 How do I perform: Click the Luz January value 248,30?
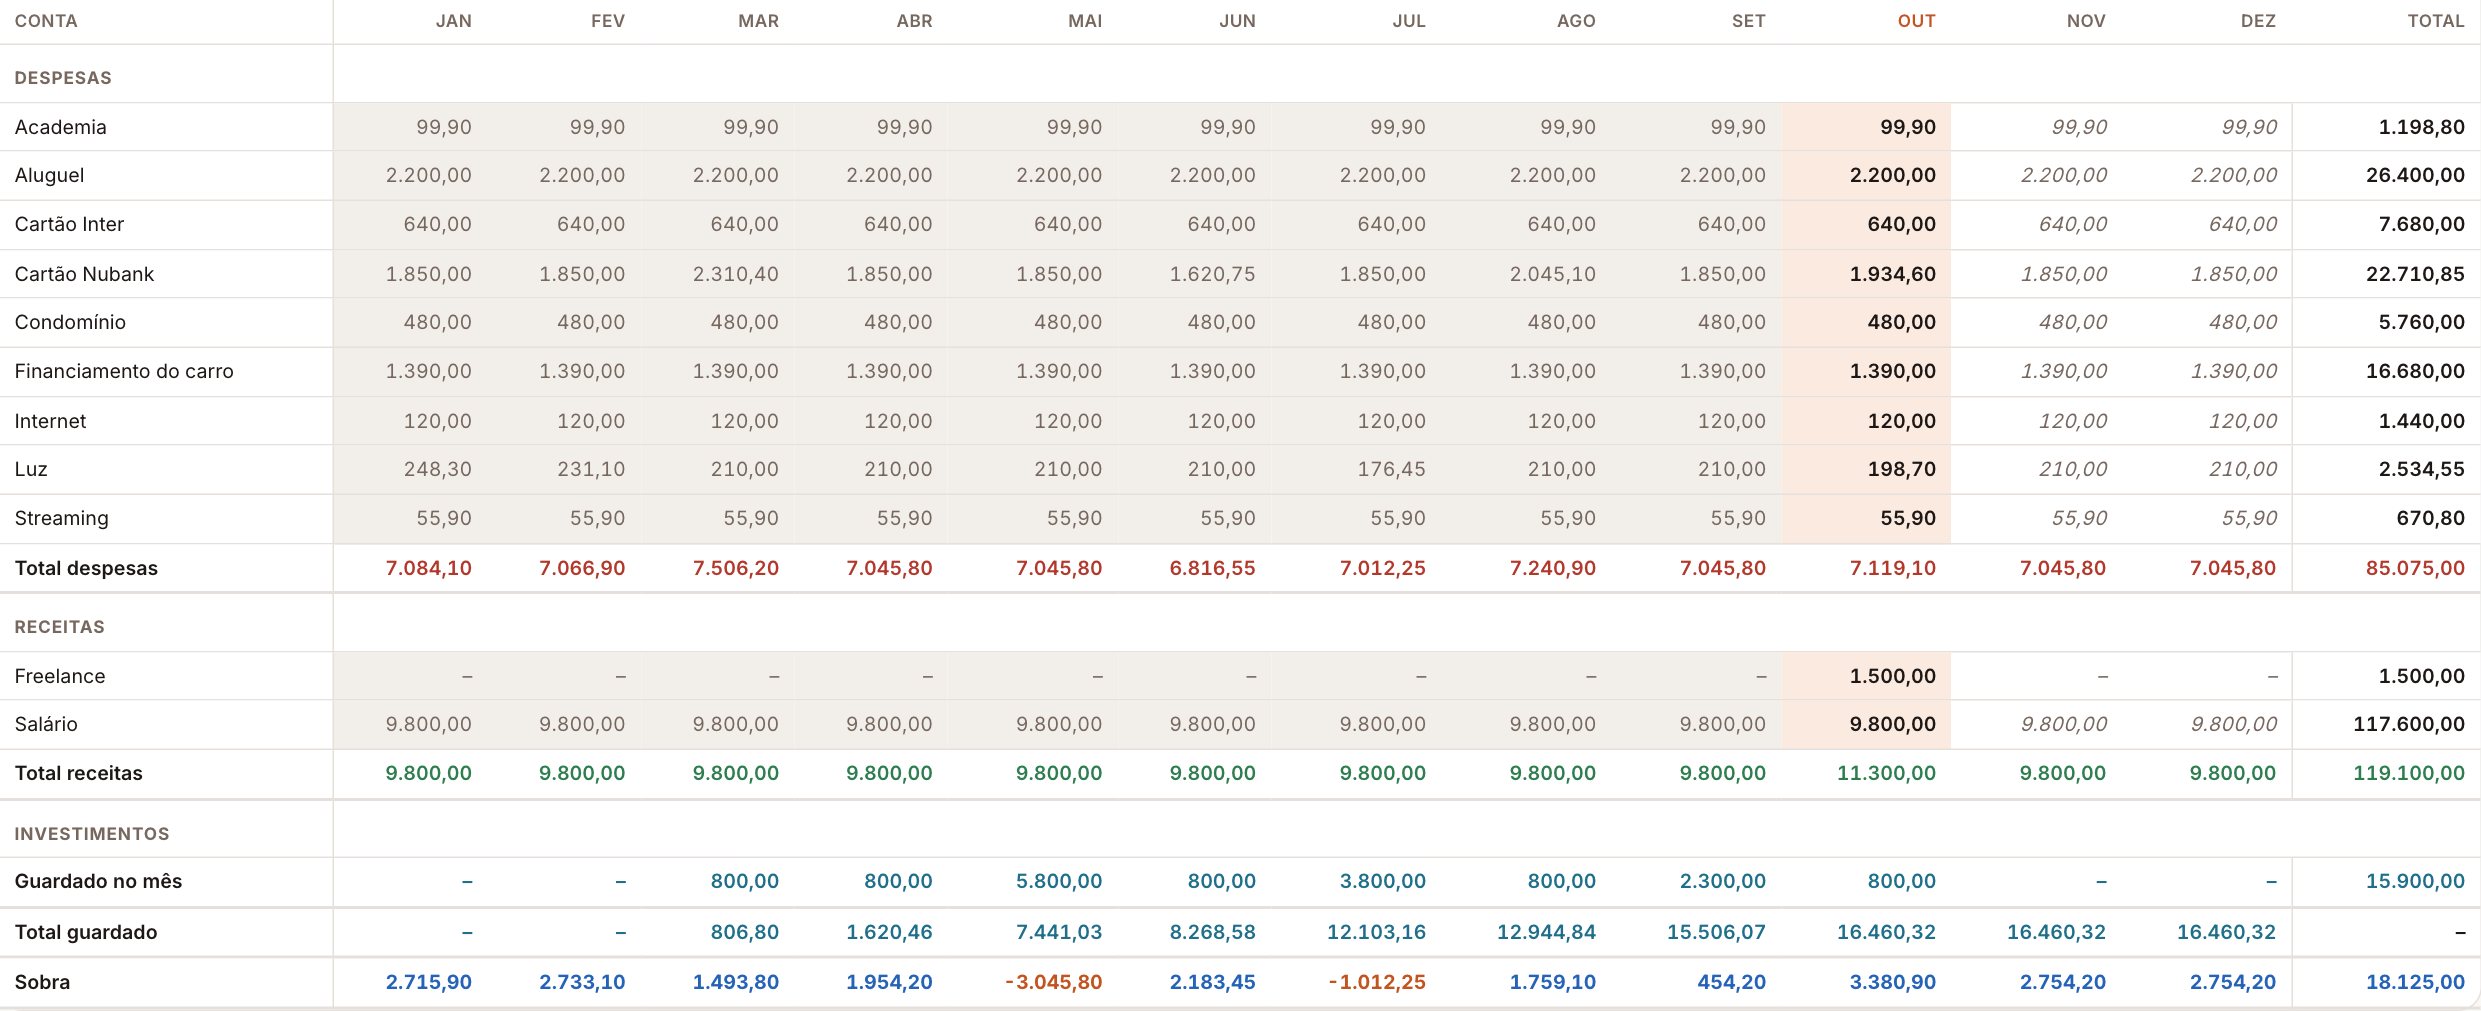437,469
